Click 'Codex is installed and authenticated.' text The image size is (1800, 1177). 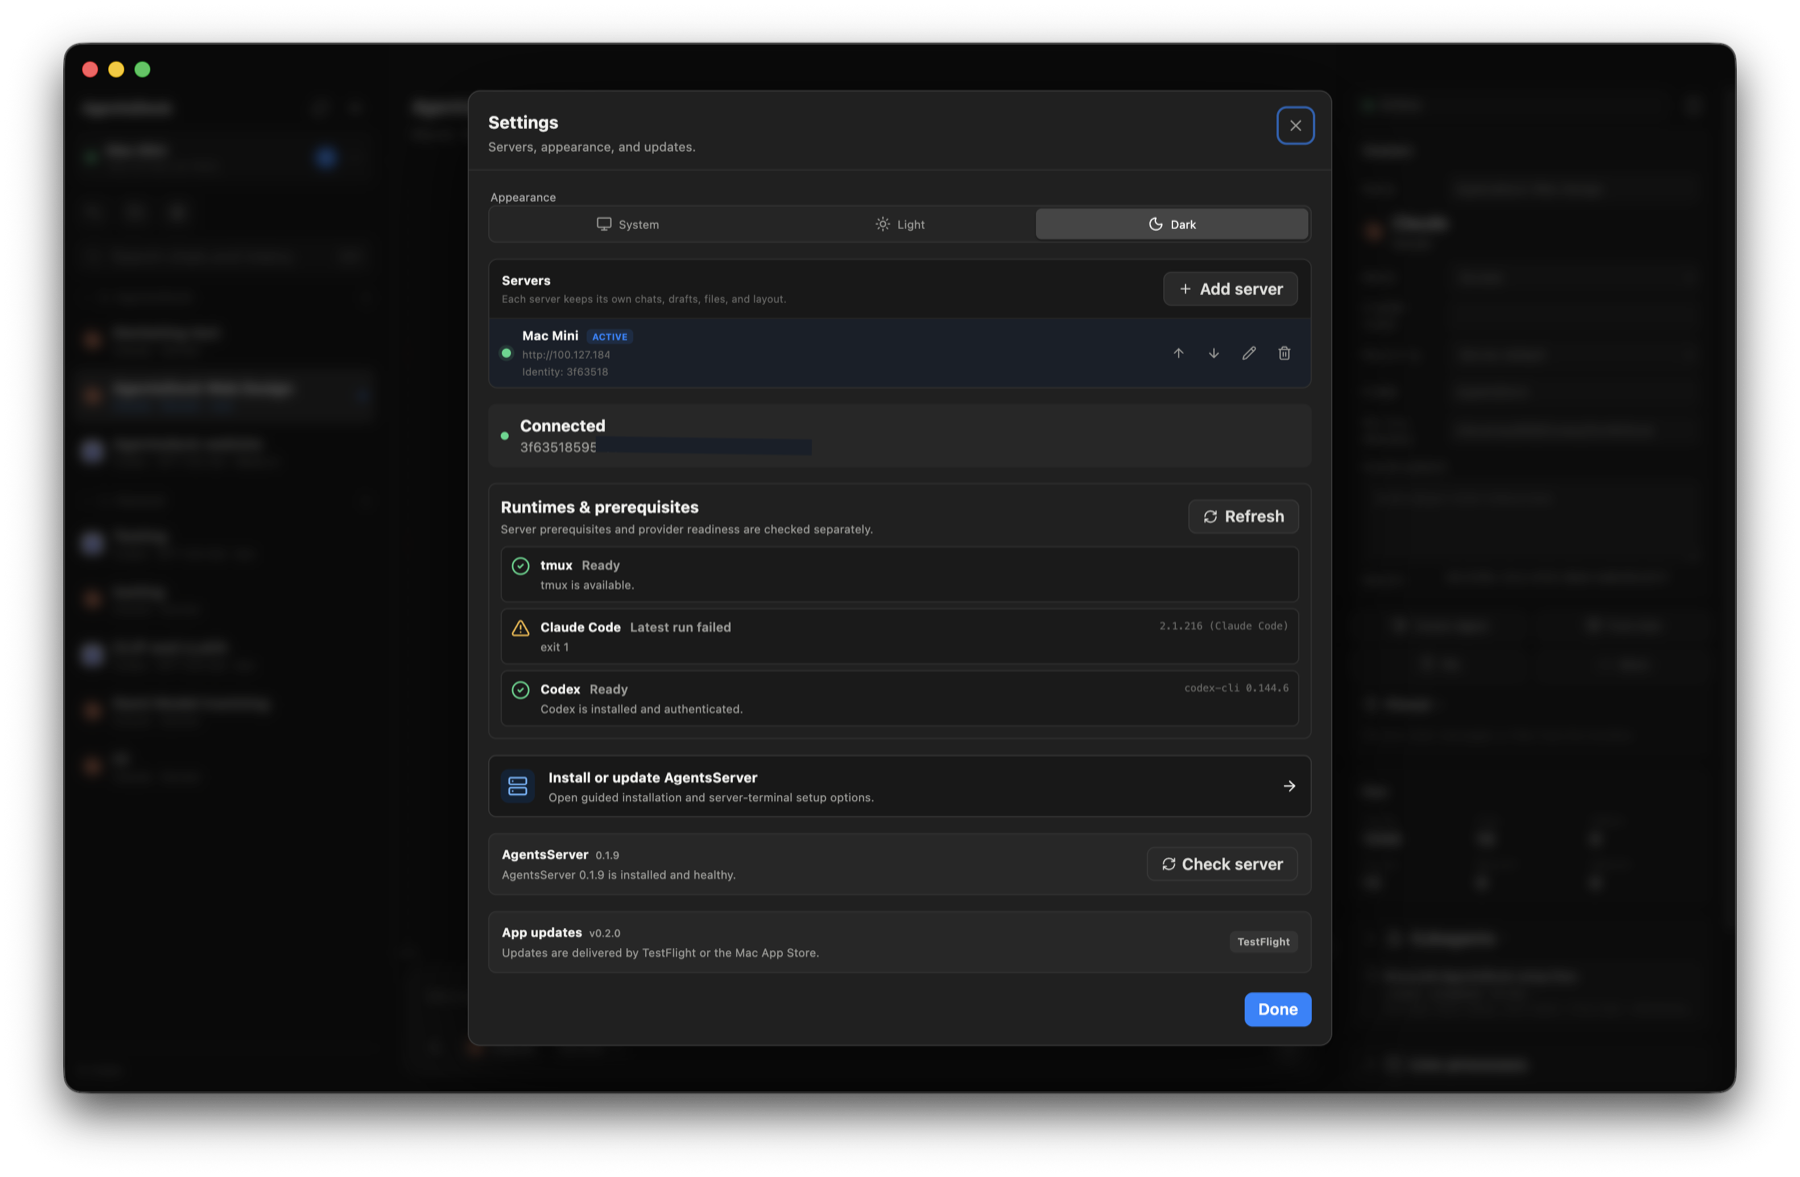641,709
